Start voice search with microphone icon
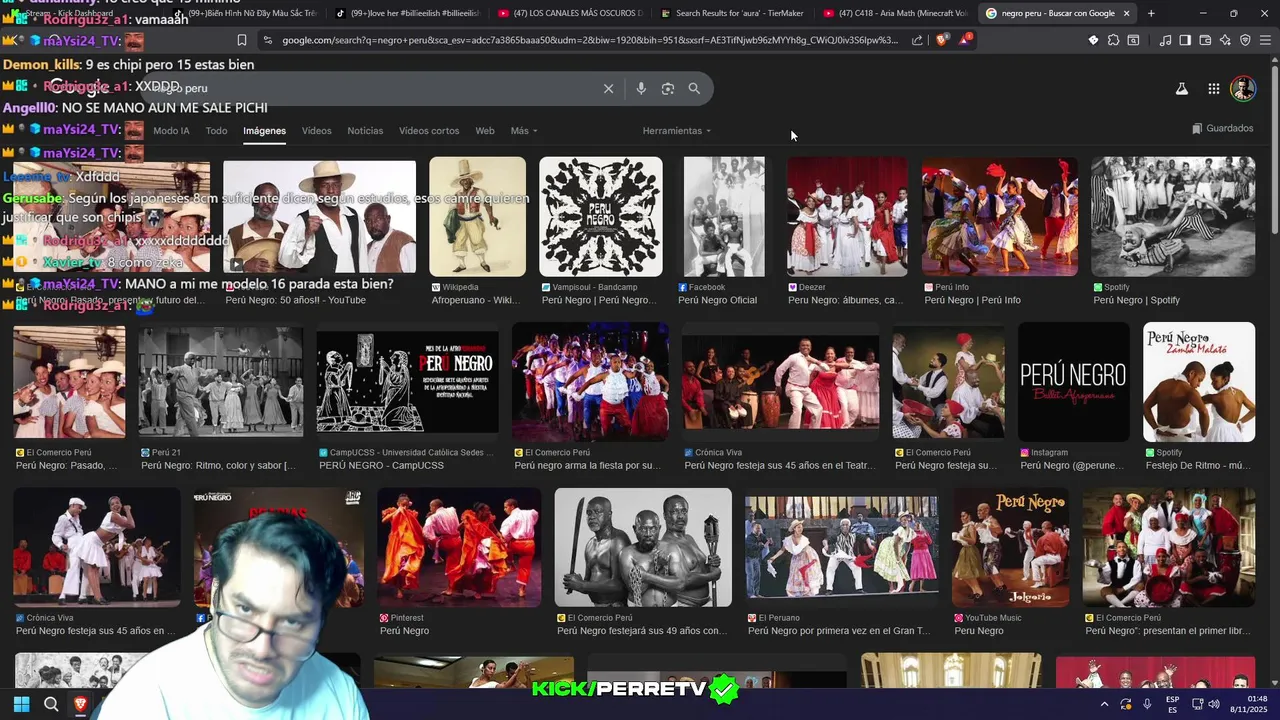This screenshot has width=1280, height=720. pos(641,88)
